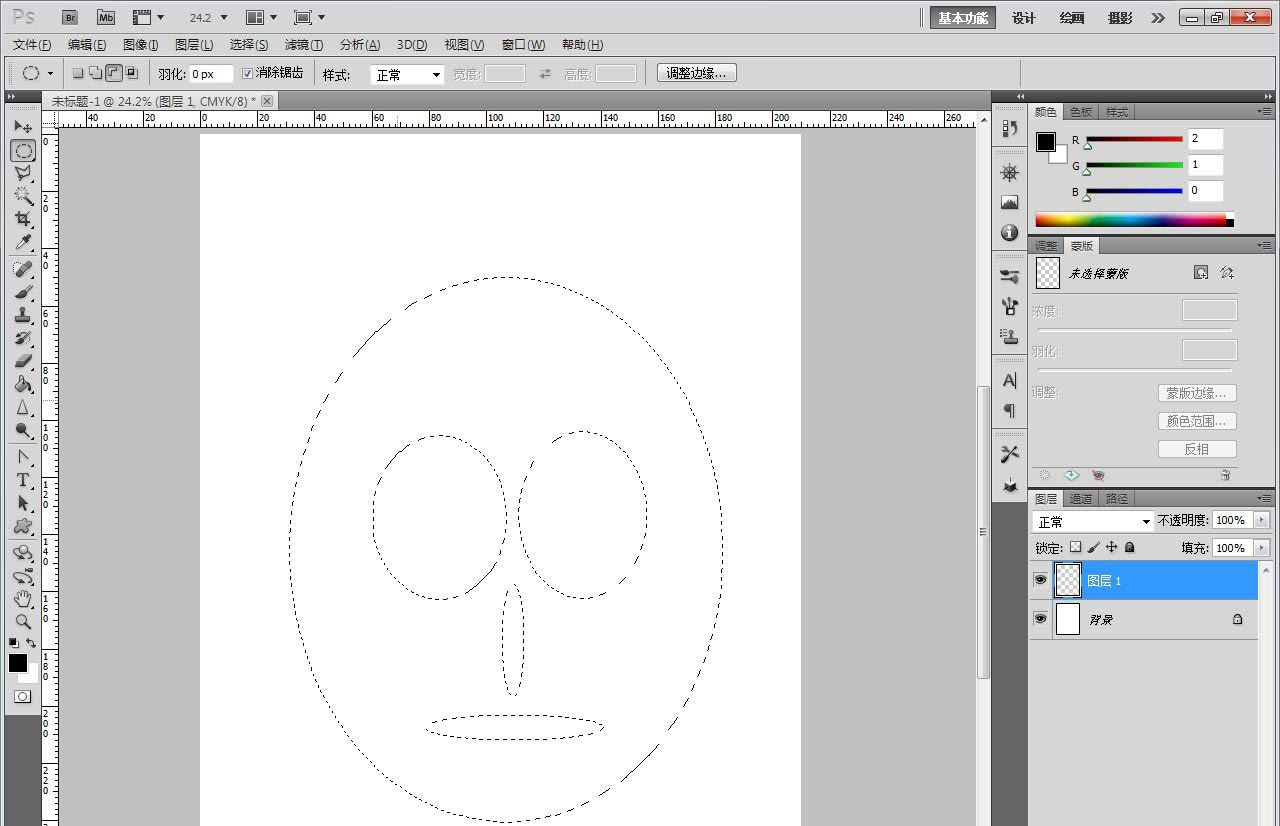The width and height of the screenshot is (1280, 826).
Task: Select the Custom Shape tool
Action: point(22,526)
